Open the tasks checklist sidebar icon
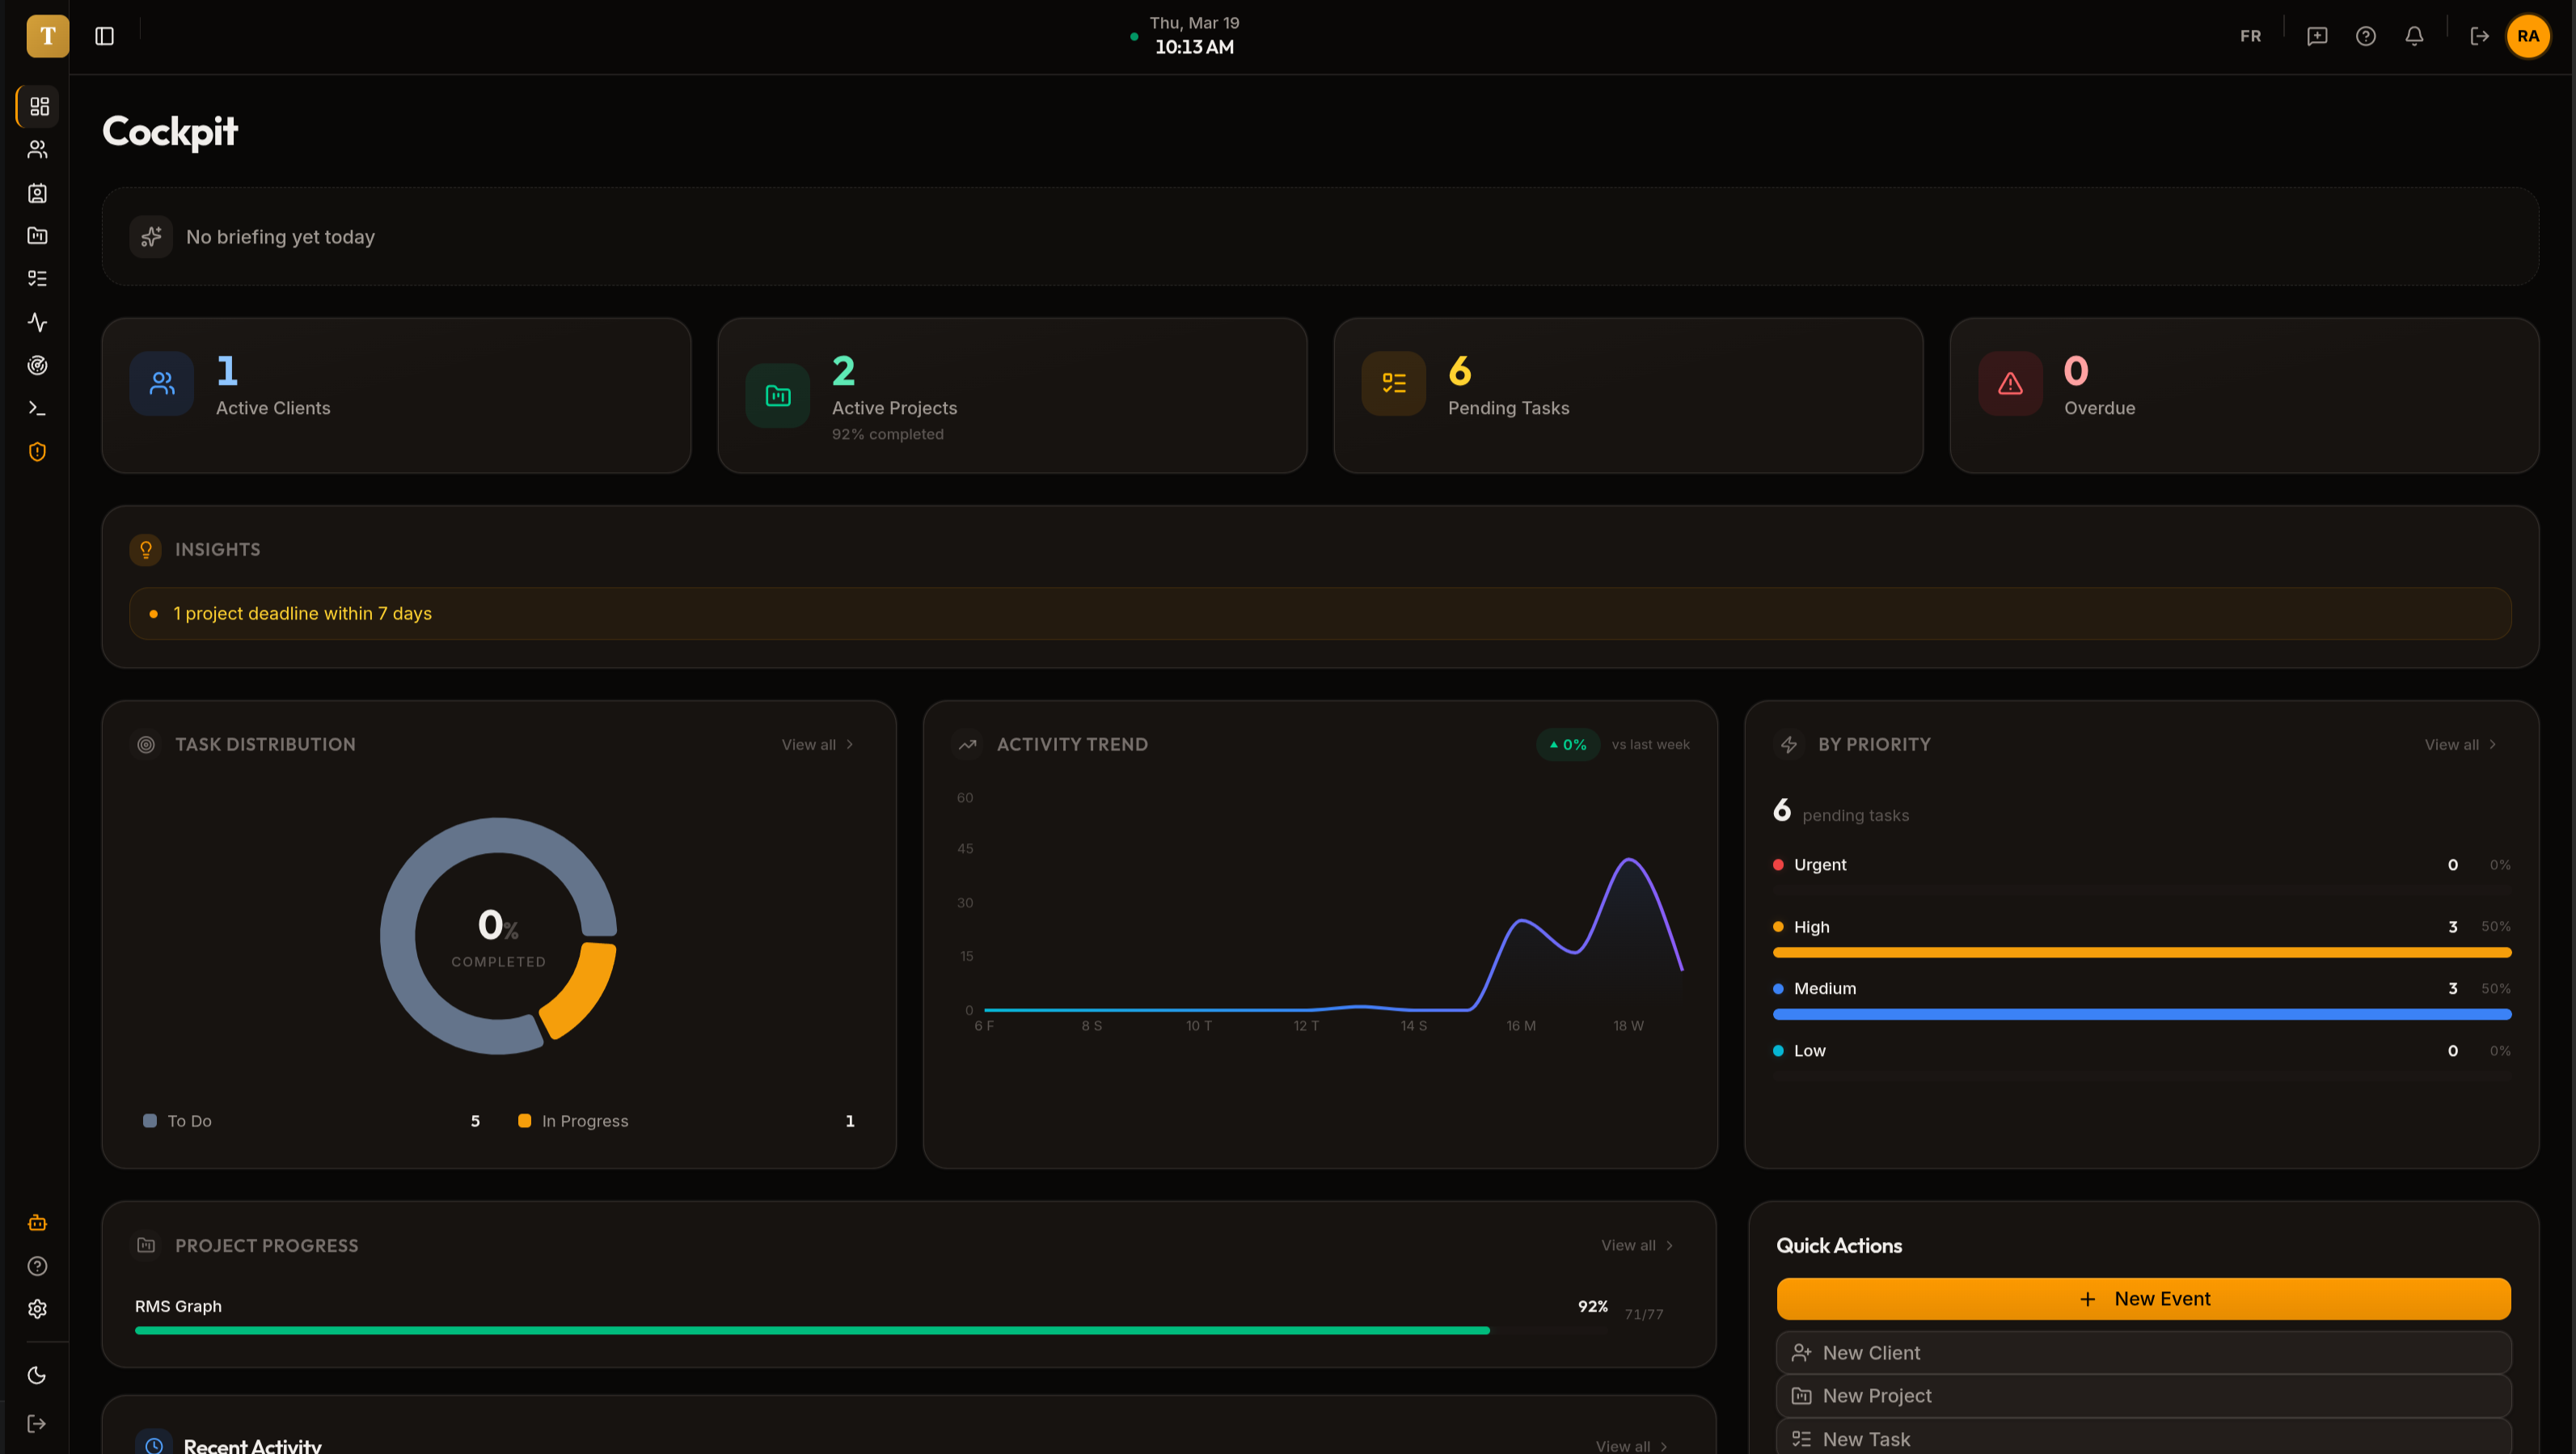 37,278
